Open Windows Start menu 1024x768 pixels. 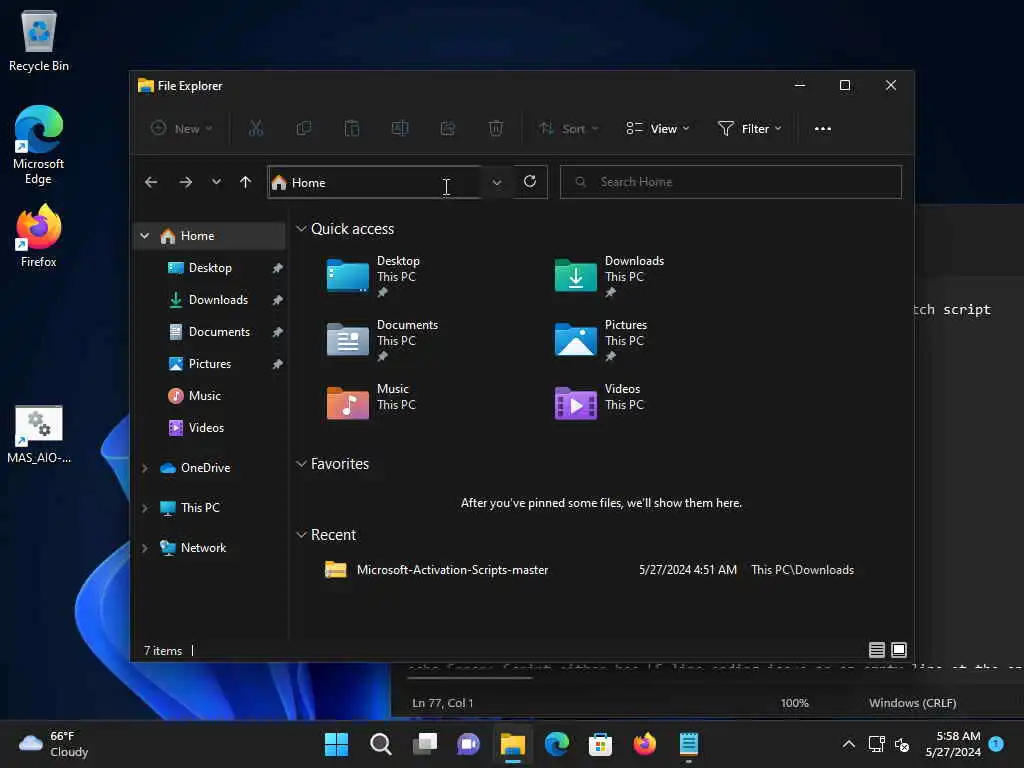click(x=336, y=744)
